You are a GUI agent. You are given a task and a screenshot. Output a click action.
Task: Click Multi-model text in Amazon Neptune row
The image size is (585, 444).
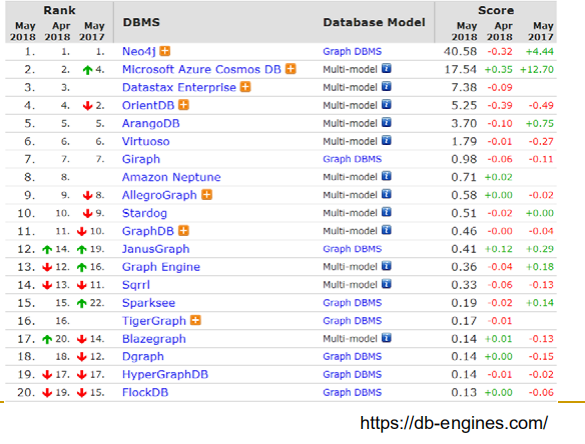click(x=350, y=177)
